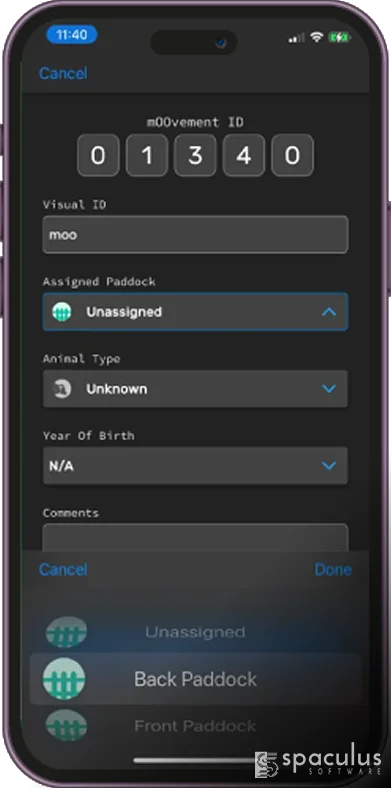Tap Done on the picker toolbar
The width and height of the screenshot is (391, 788).
(x=333, y=569)
